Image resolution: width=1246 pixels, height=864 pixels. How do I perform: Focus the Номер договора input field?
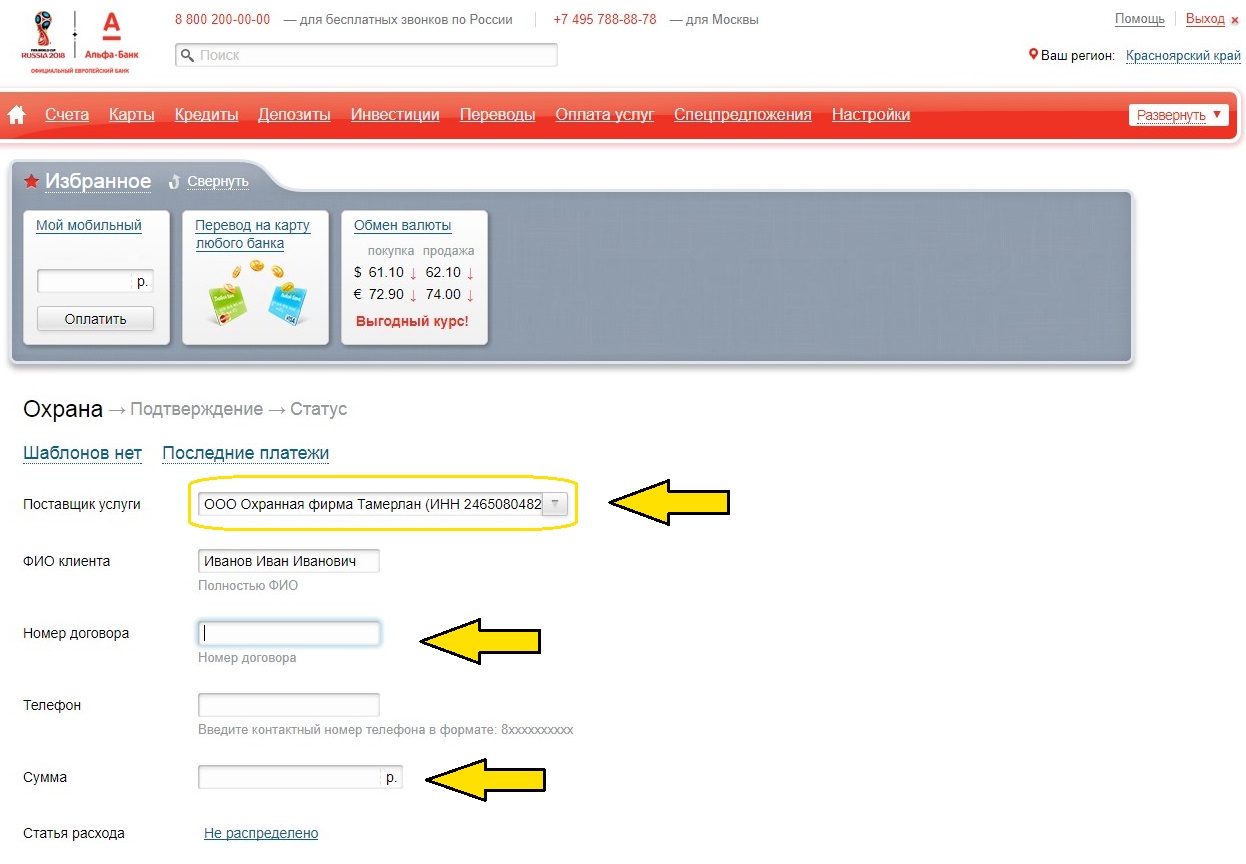(x=289, y=633)
